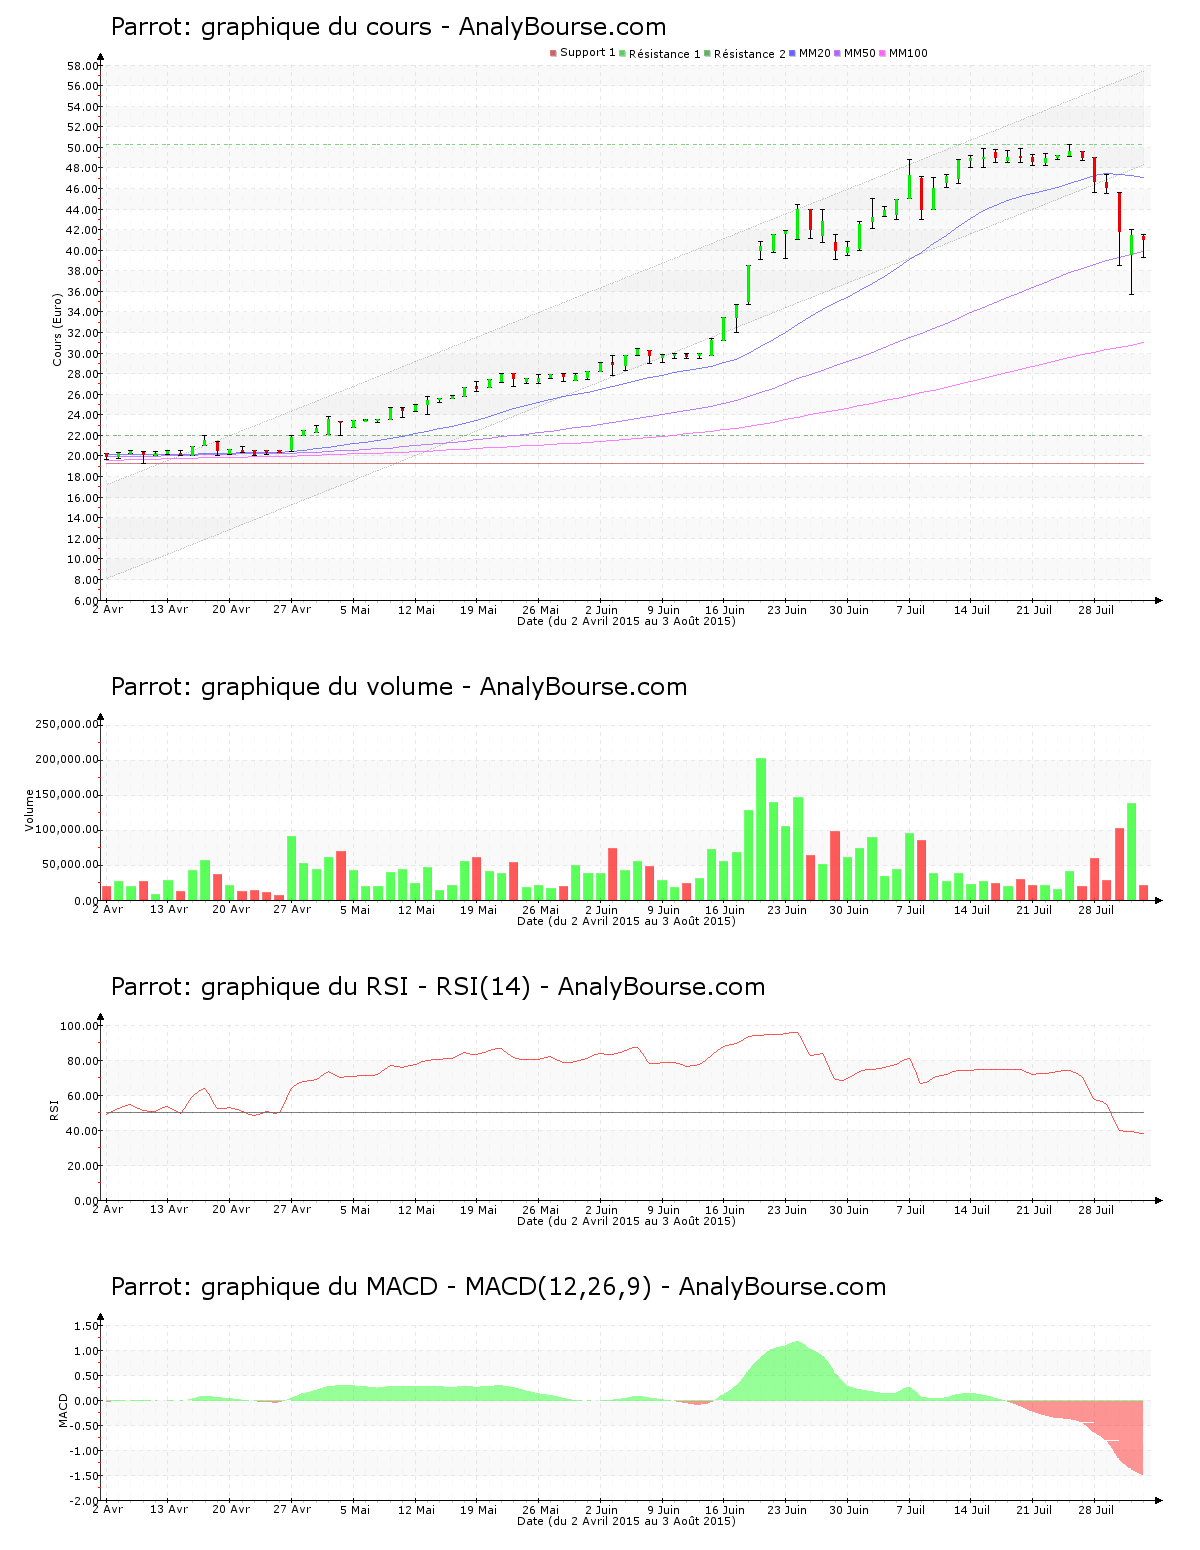Click the "58.00" value on the price axis

coord(83,66)
